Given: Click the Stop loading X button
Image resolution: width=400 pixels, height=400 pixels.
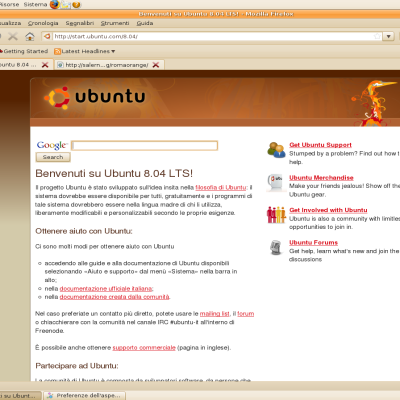Looking at the screenshot, I should coord(13,36).
